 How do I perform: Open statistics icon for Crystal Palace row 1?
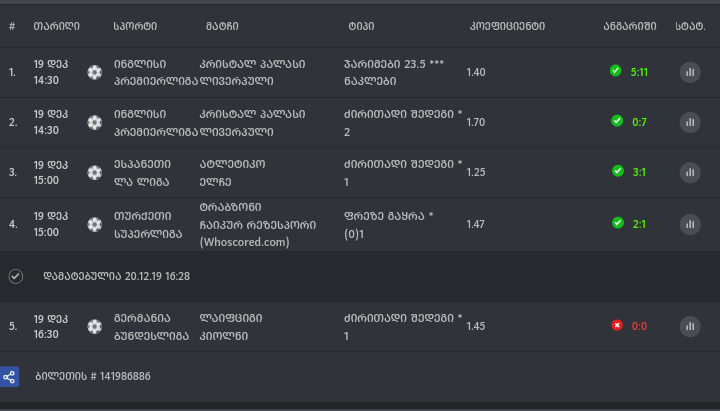pyautogui.click(x=690, y=72)
